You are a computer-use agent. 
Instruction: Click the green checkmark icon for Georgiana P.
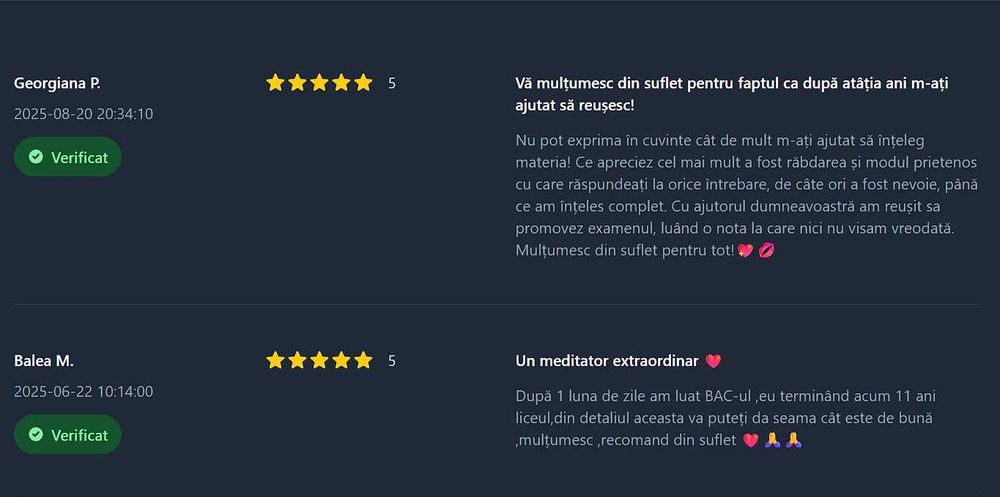click(x=36, y=157)
